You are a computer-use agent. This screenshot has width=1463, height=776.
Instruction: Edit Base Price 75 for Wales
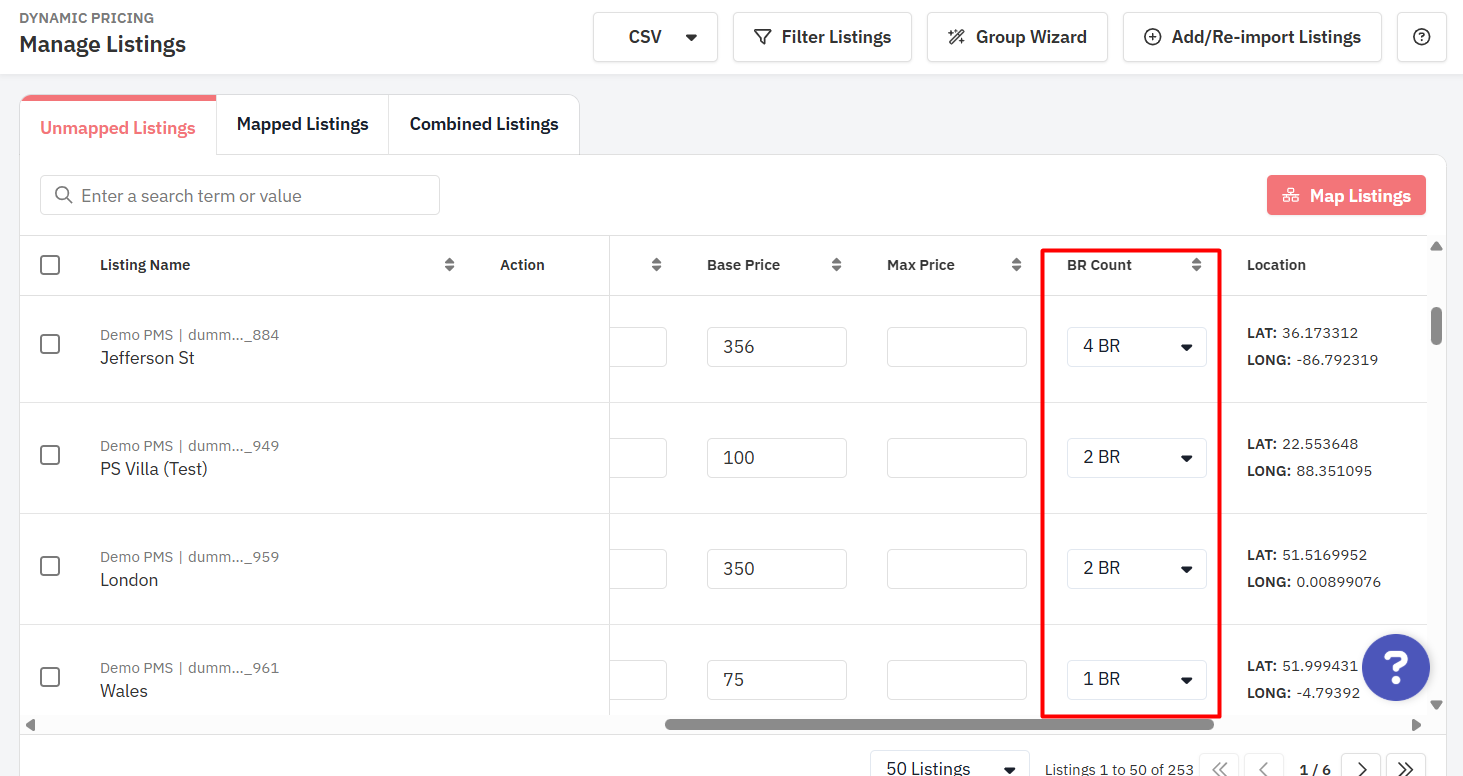point(777,680)
